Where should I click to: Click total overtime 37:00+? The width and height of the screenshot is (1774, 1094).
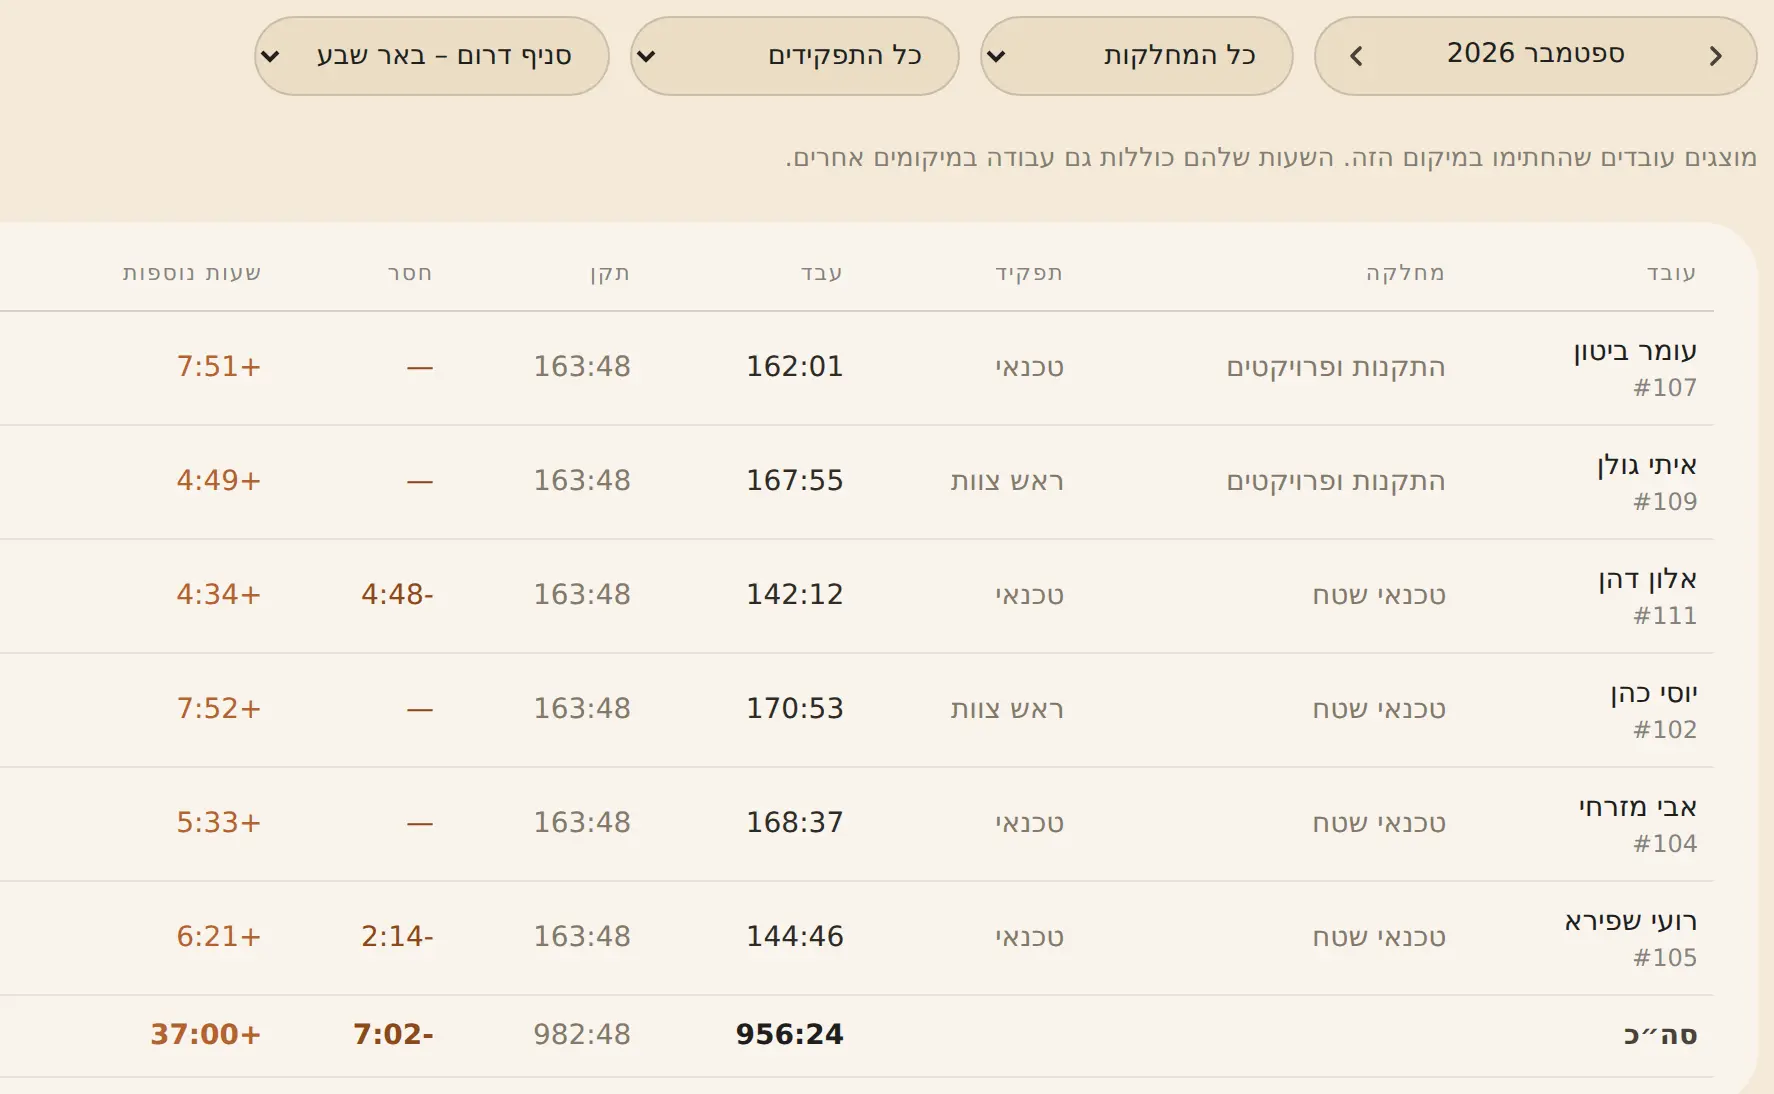tap(206, 1035)
